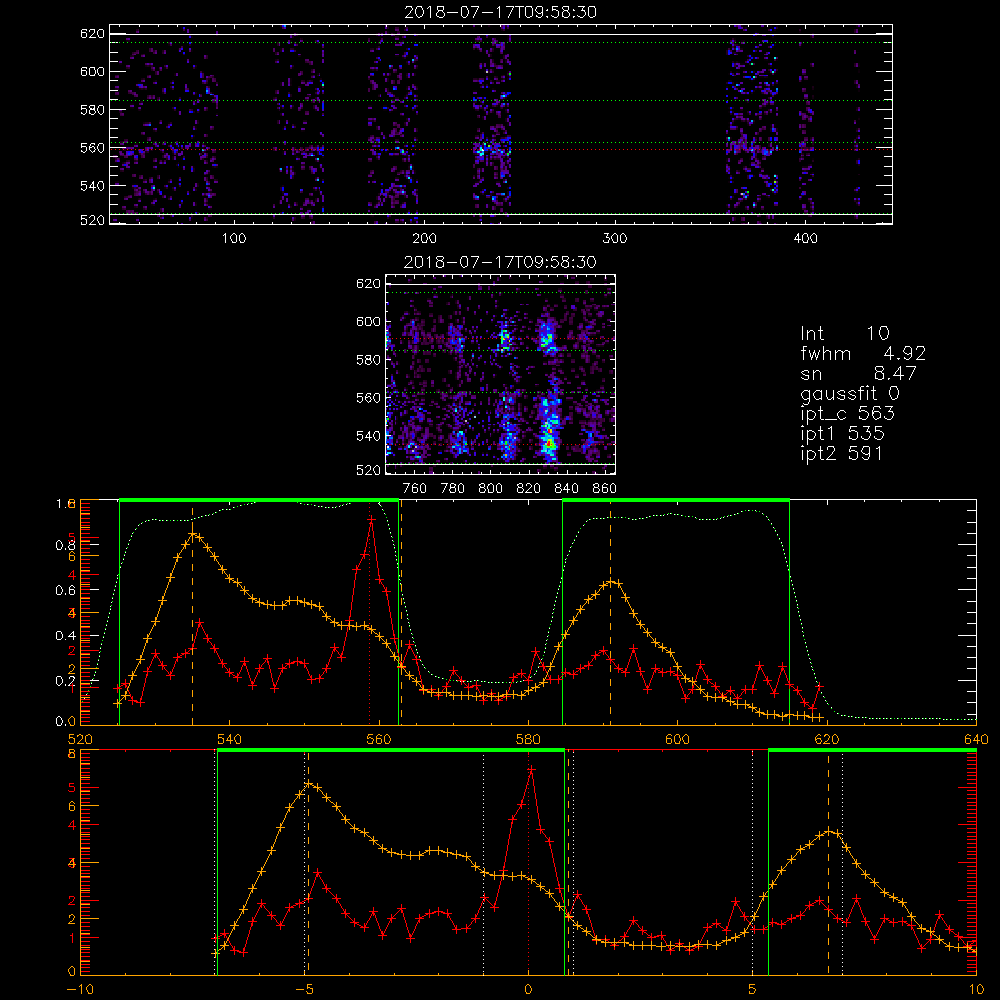Click the top panel title 2018-07-17T09:58:30
The width and height of the screenshot is (1000, 1000).
tap(501, 12)
